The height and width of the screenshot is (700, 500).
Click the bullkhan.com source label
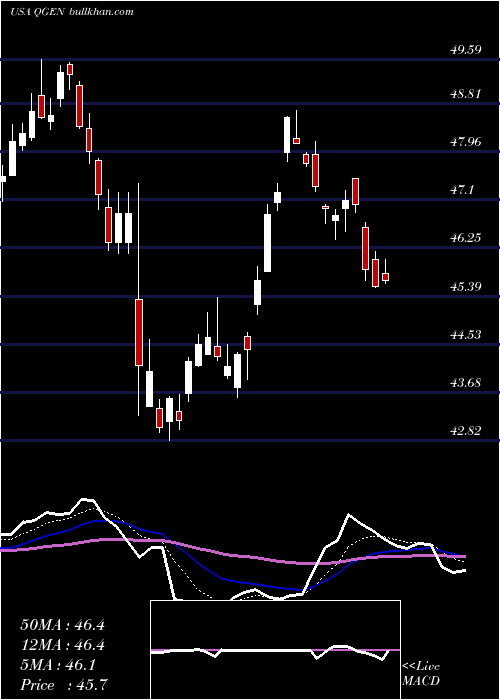pyautogui.click(x=101, y=12)
